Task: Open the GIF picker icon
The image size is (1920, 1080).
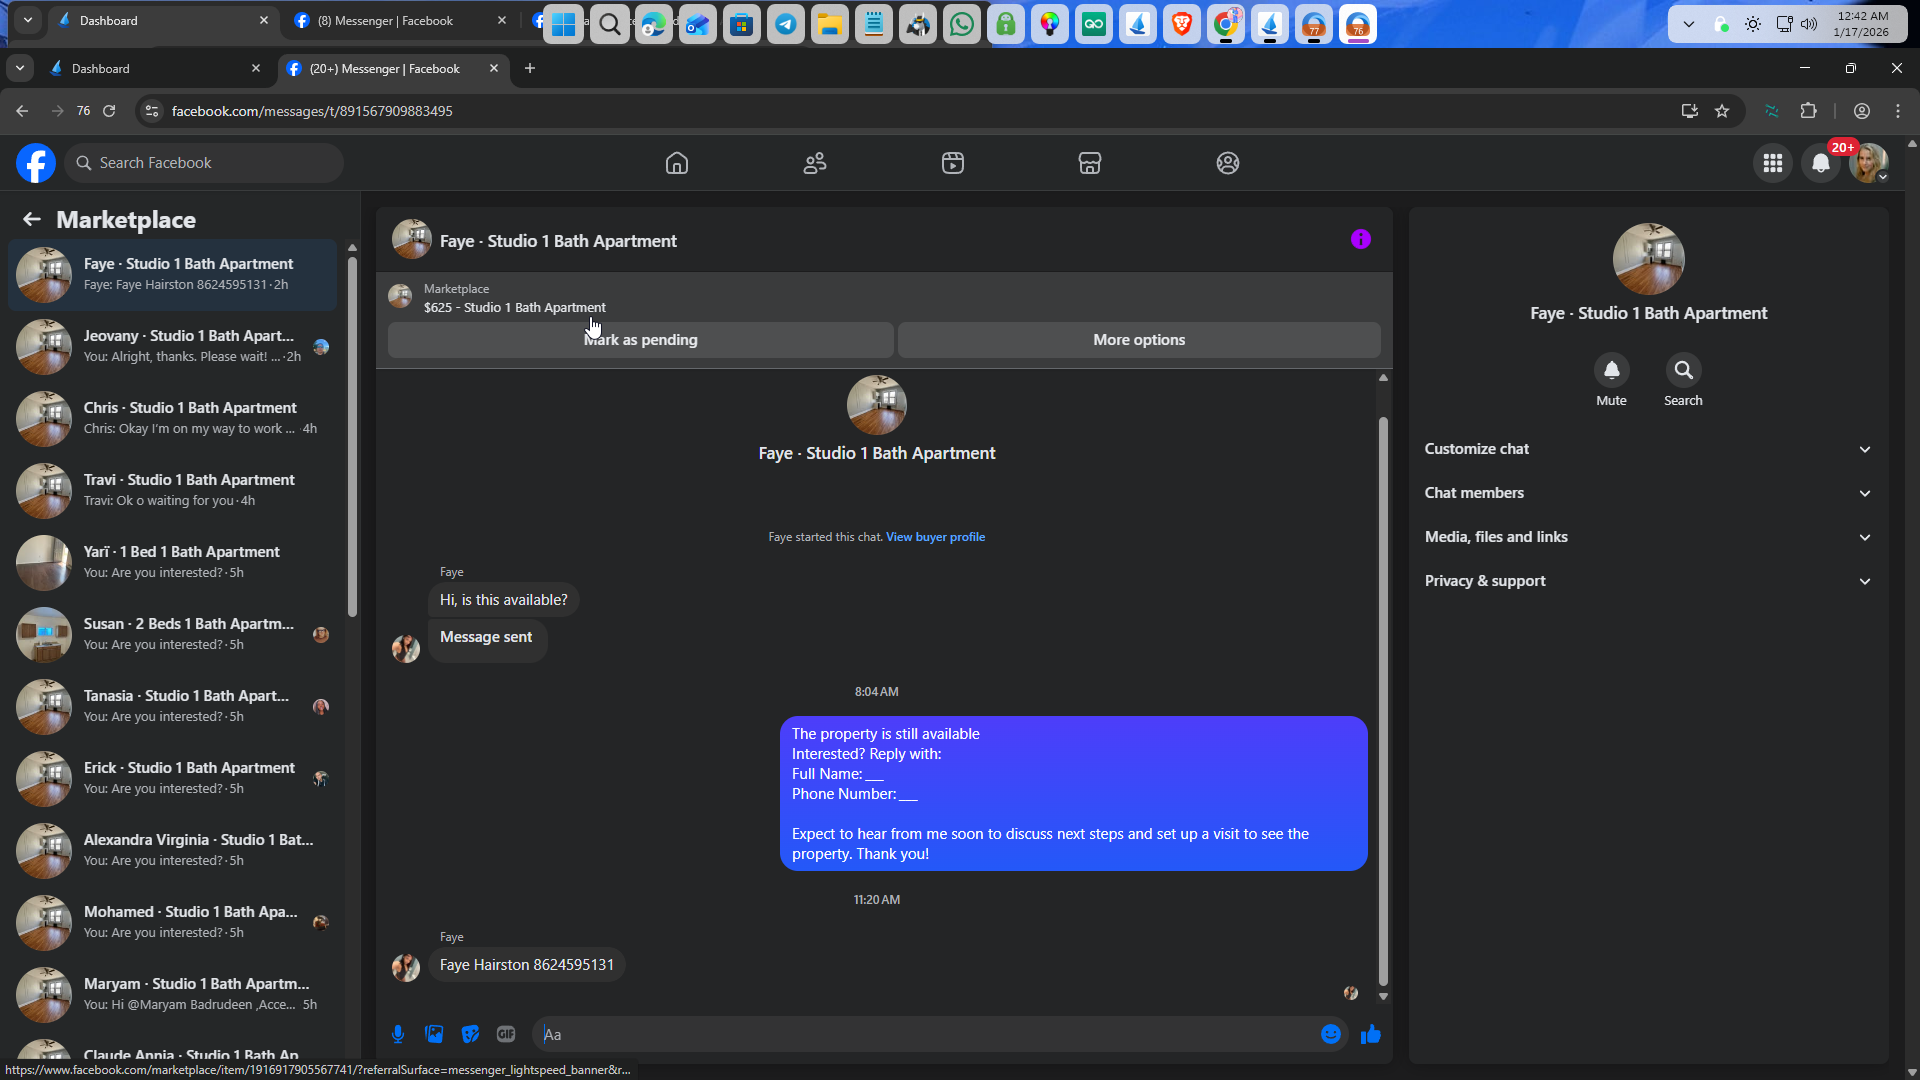Action: point(506,1034)
